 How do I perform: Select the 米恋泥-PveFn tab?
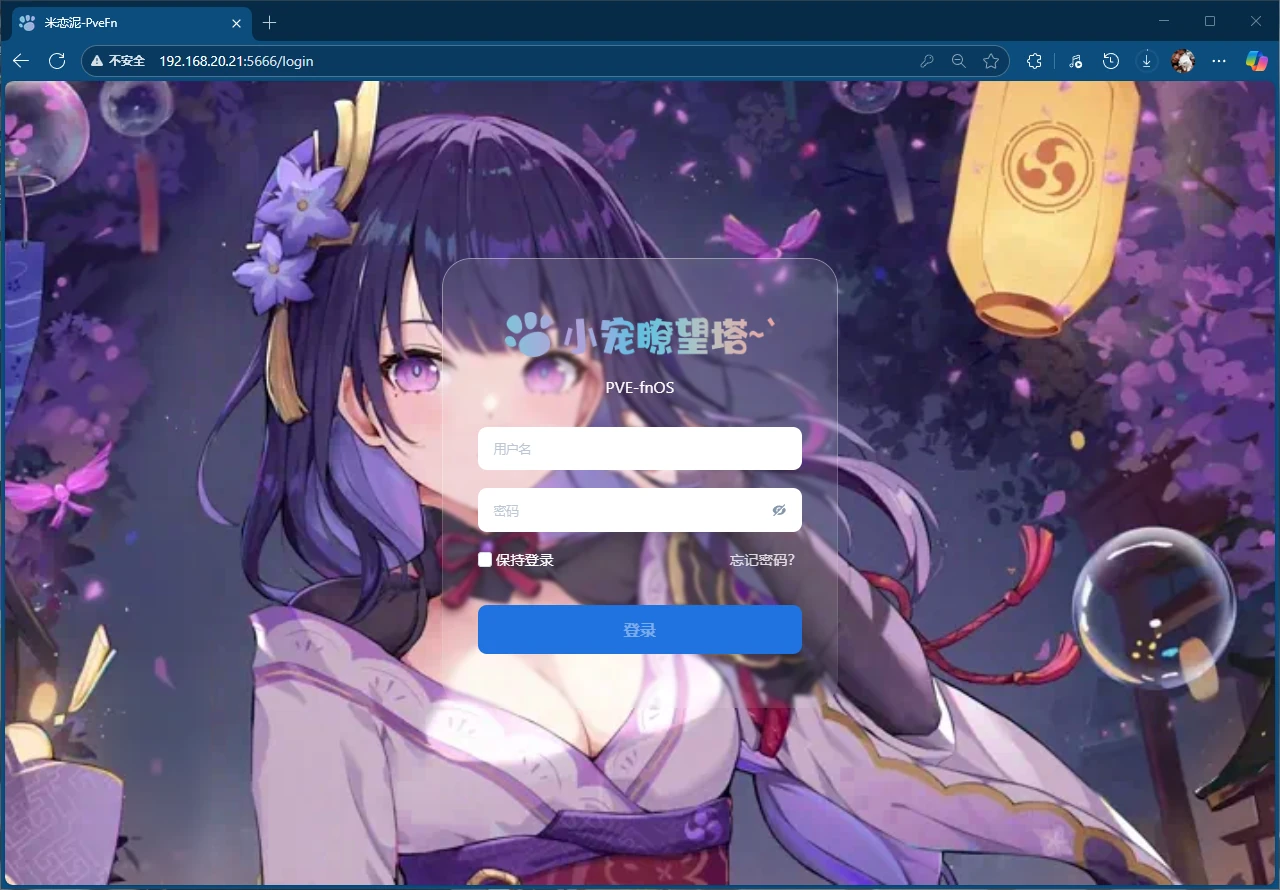(120, 23)
